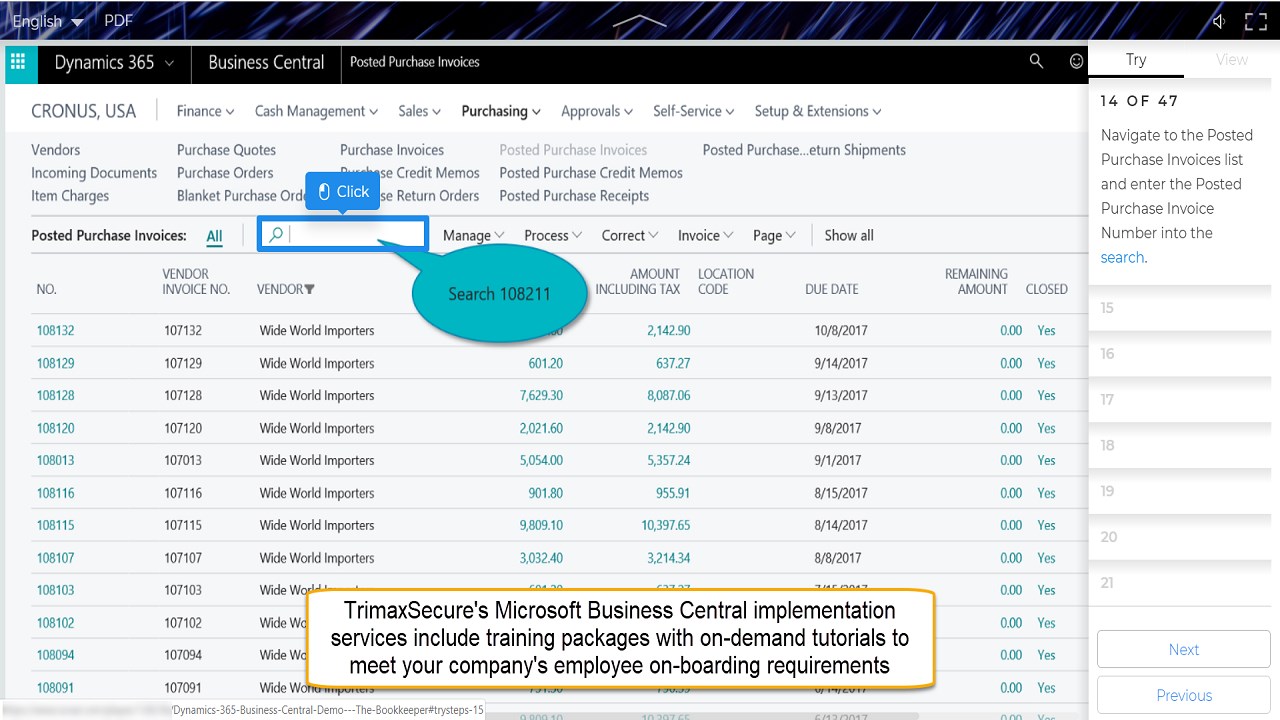This screenshot has height=720, width=1280.
Task: Select the All filter view
Action: click(x=214, y=236)
